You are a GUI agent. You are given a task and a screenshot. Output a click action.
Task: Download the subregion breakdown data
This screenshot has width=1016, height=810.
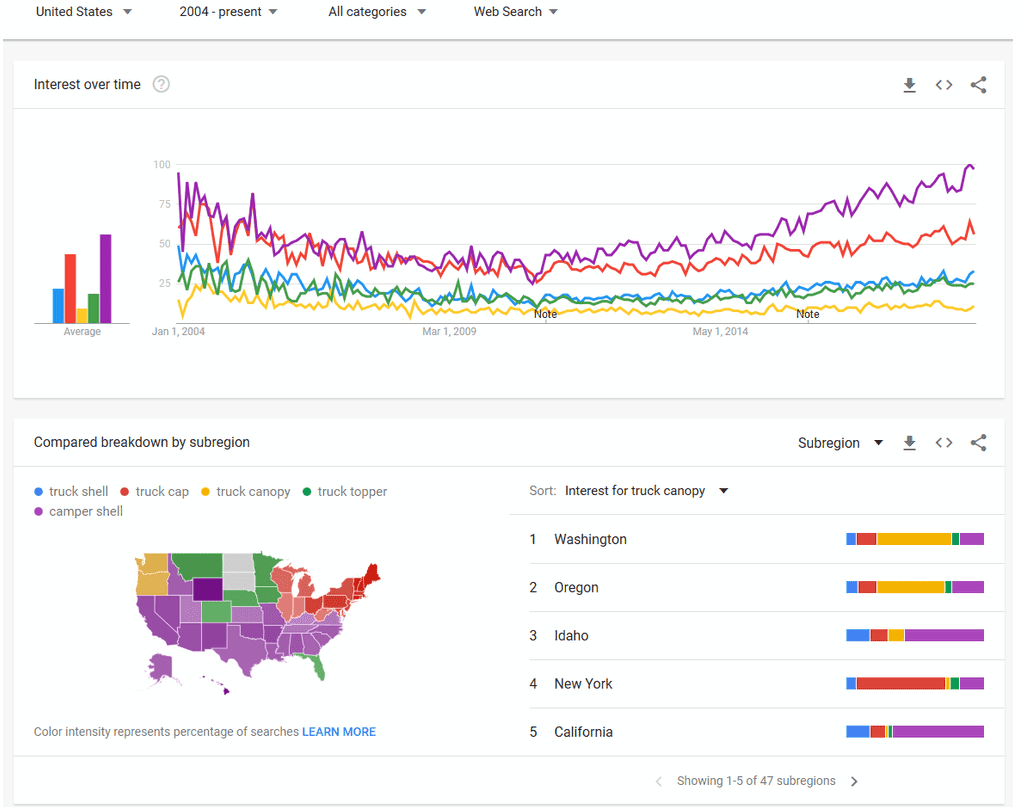909,443
